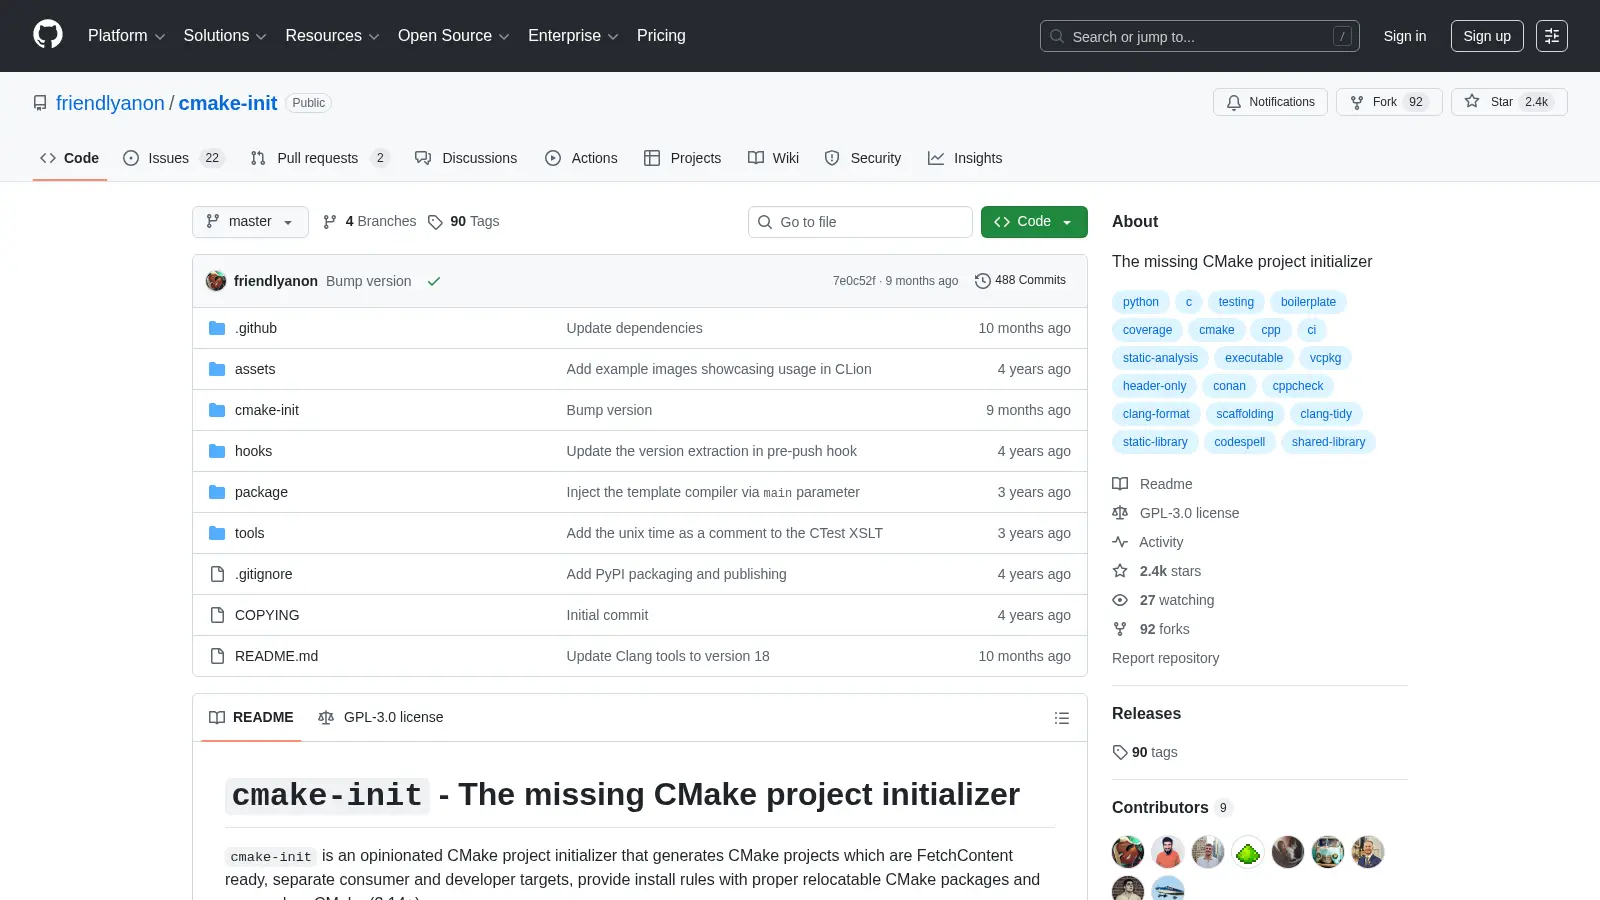Click the commit status green checkmark
The image size is (1600, 900).
[x=434, y=281]
